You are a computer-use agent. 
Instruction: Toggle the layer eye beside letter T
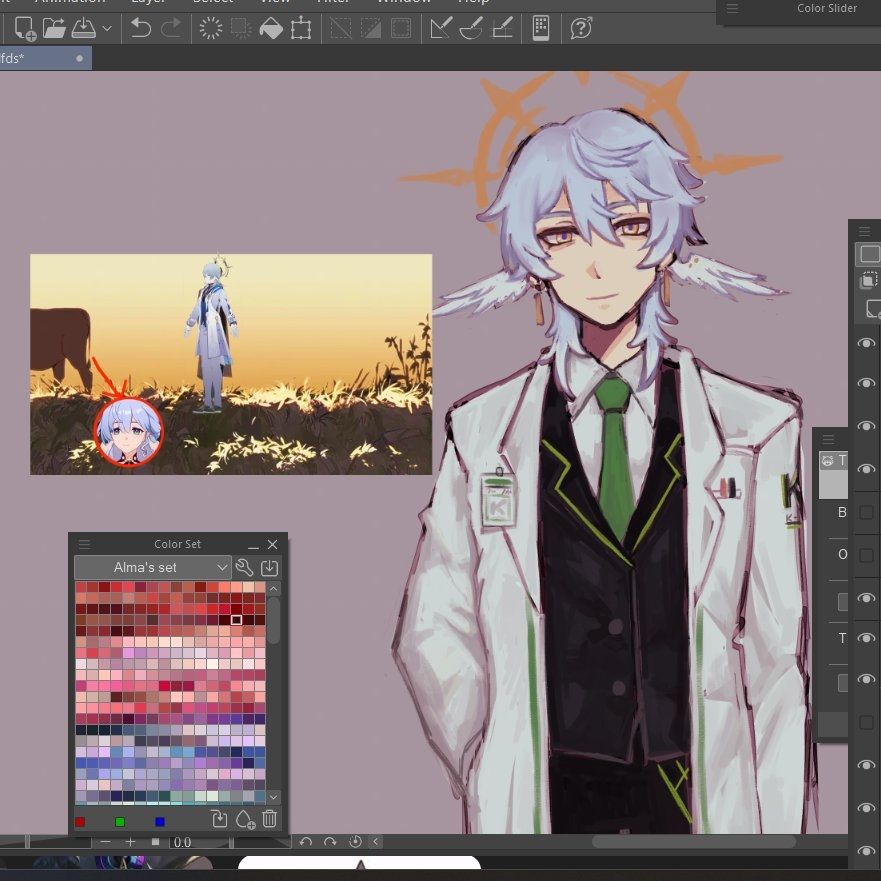point(866,638)
